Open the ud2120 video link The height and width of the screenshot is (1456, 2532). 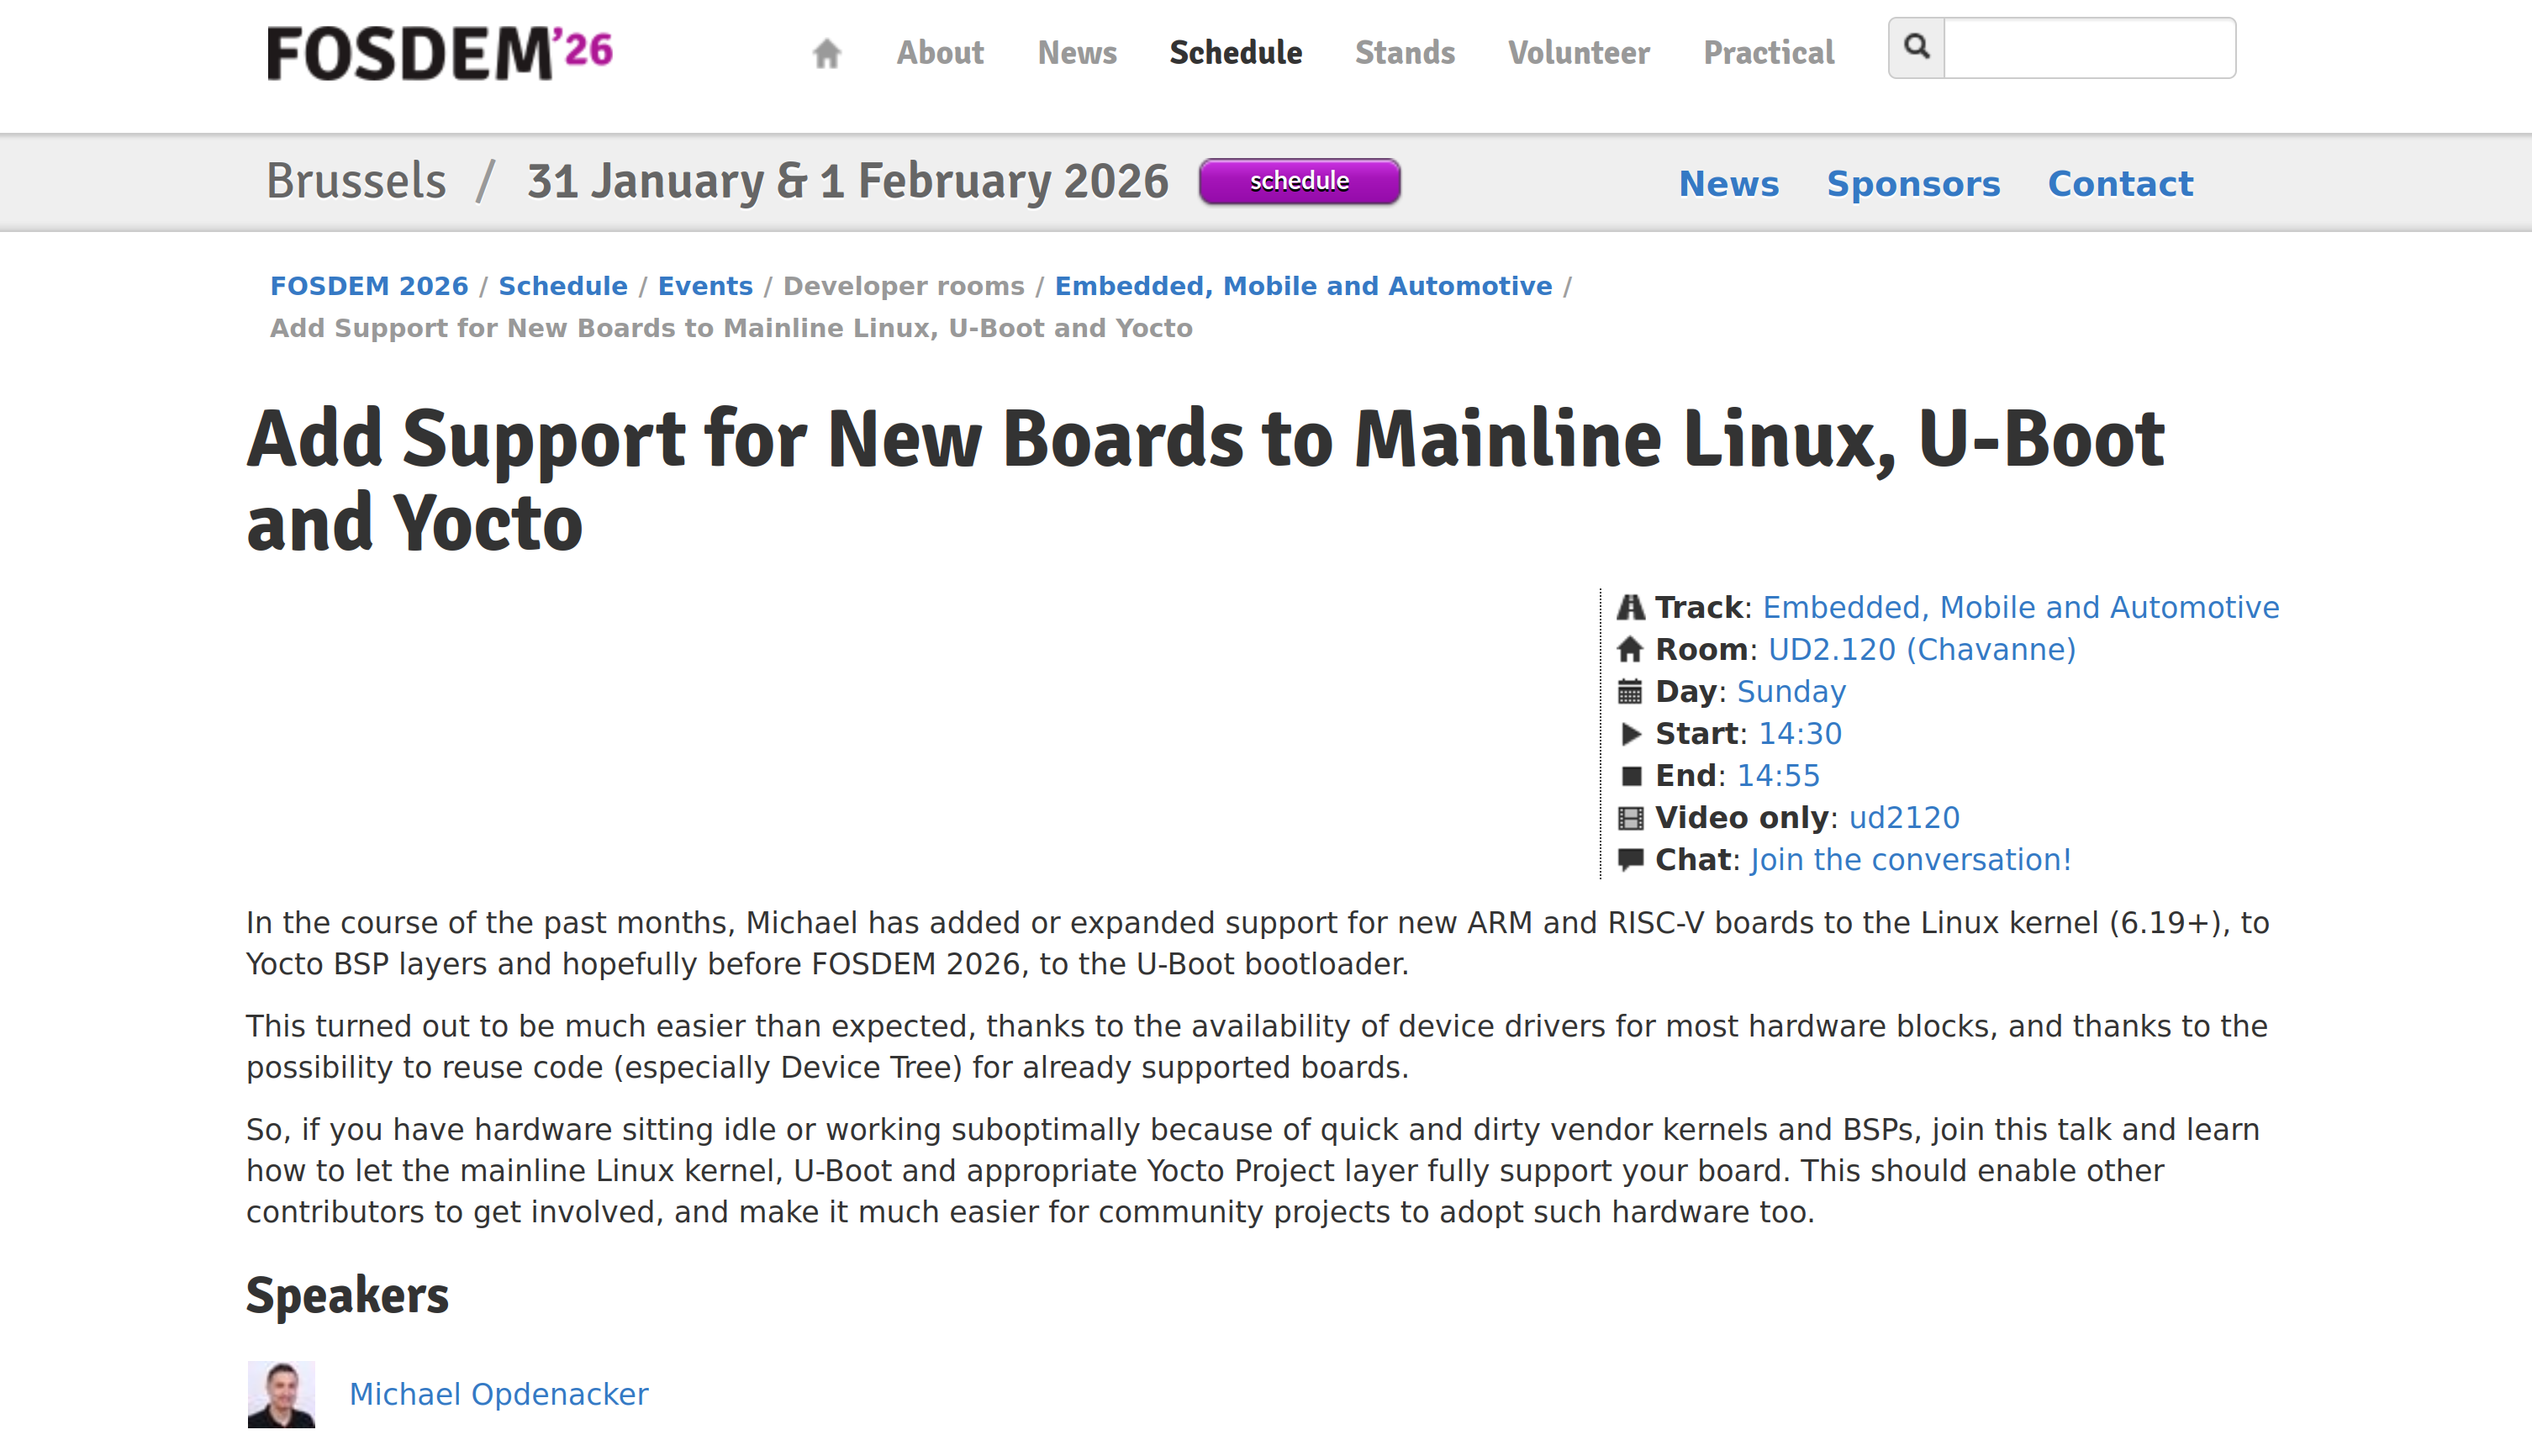[1904, 818]
